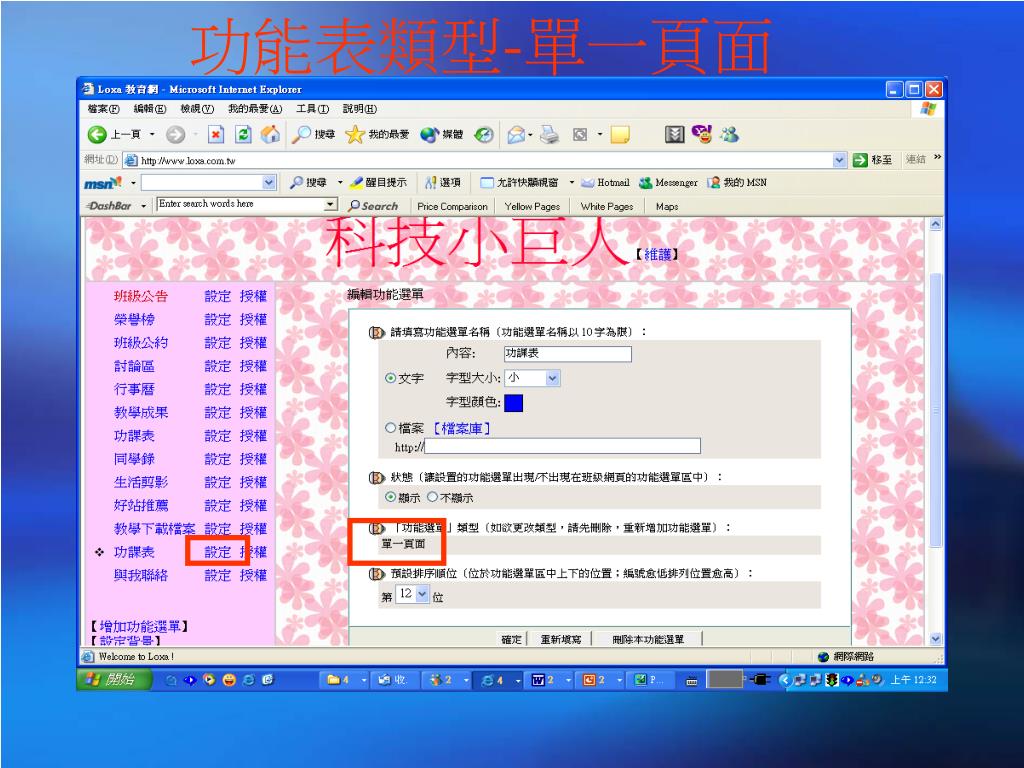Open Yellow Pages in DashBar
The image size is (1024, 768).
pyautogui.click(x=532, y=206)
